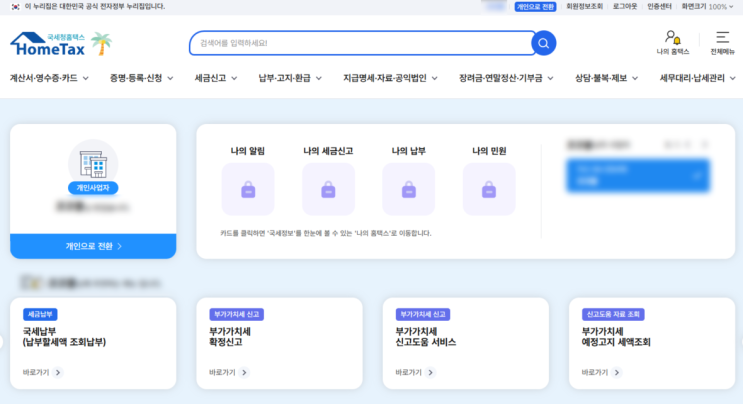
Task: Click the lock card under 나의 납부
Action: click(408, 189)
